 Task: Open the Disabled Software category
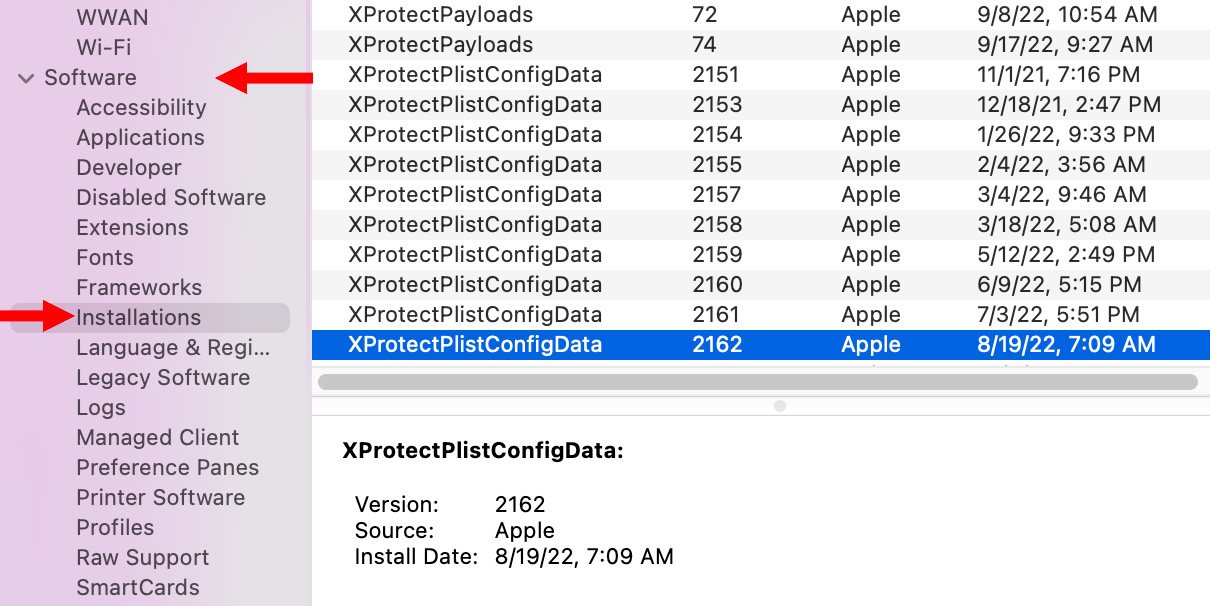[x=171, y=198]
